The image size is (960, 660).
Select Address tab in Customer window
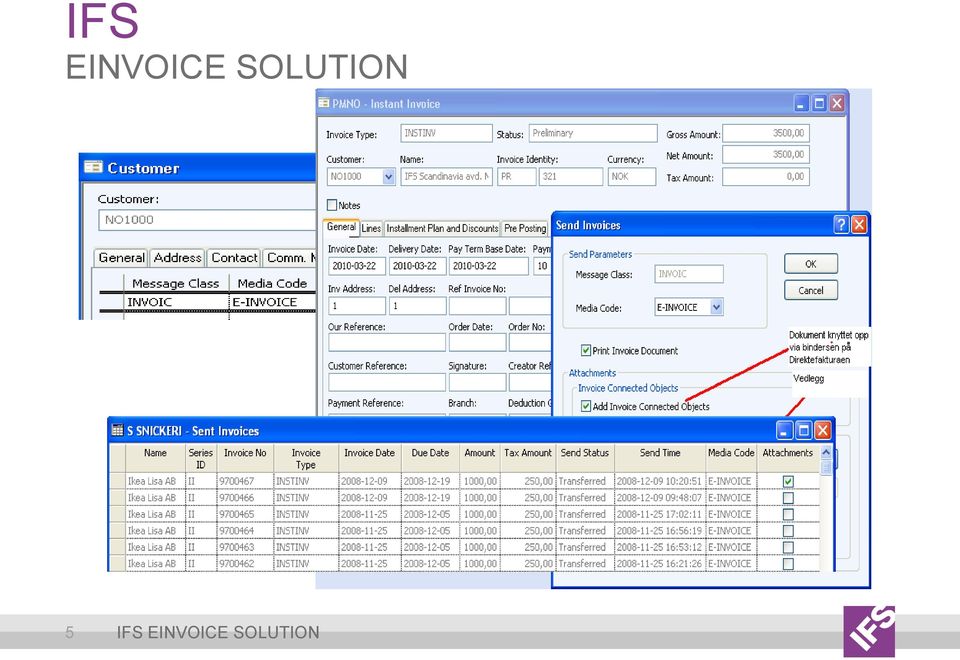178,258
